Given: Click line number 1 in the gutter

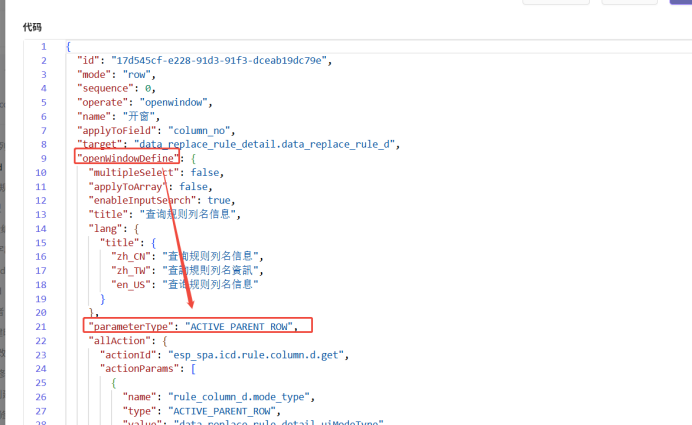Looking at the screenshot, I should click(x=43, y=46).
